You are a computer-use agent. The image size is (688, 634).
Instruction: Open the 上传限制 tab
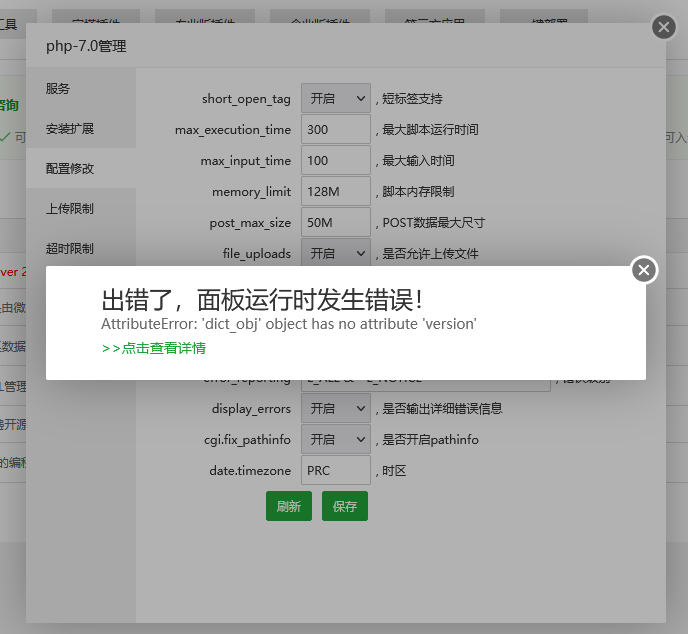tap(81, 208)
